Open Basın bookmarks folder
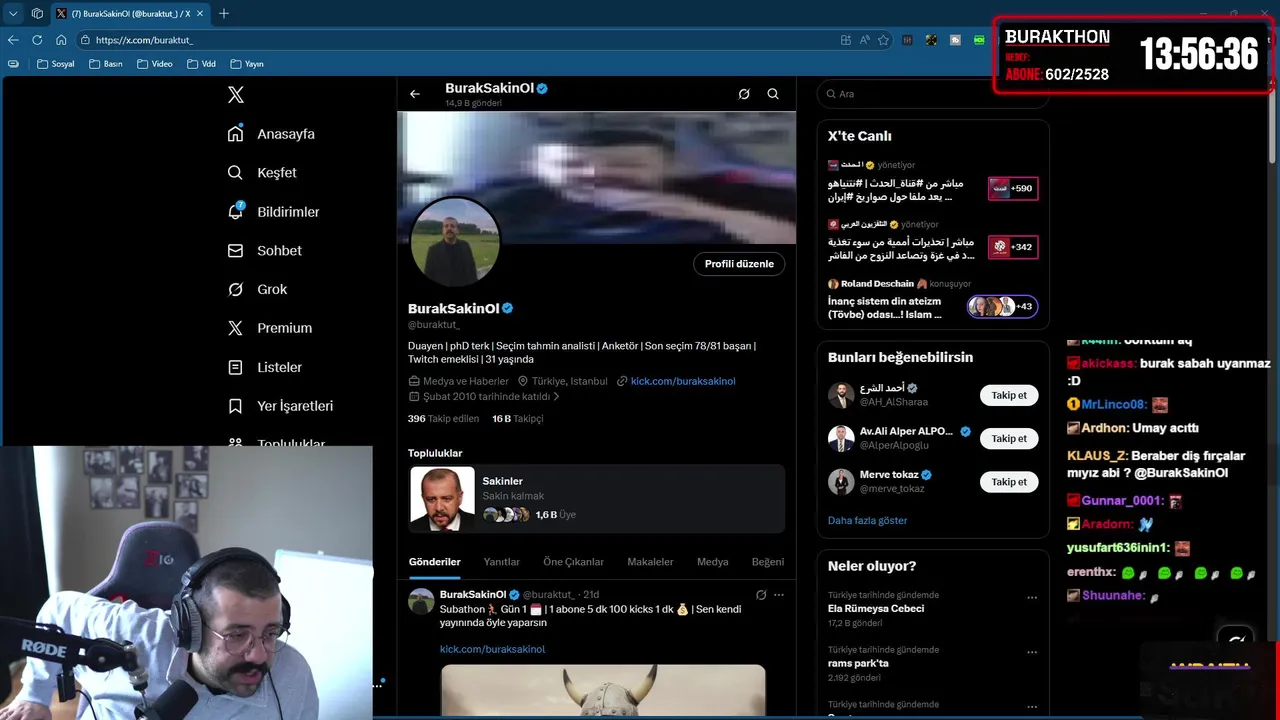 coord(106,64)
